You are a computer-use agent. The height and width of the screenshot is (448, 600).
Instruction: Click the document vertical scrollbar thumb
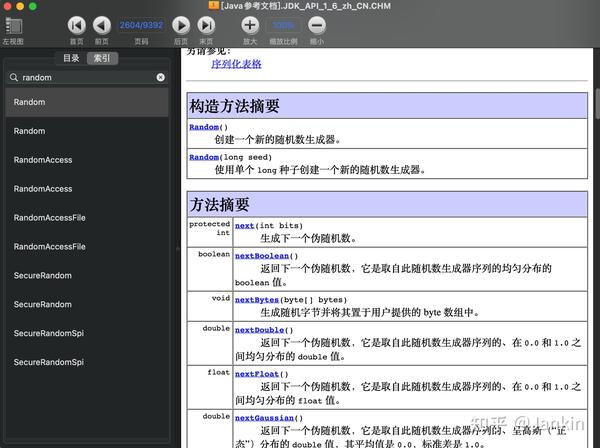597,104
